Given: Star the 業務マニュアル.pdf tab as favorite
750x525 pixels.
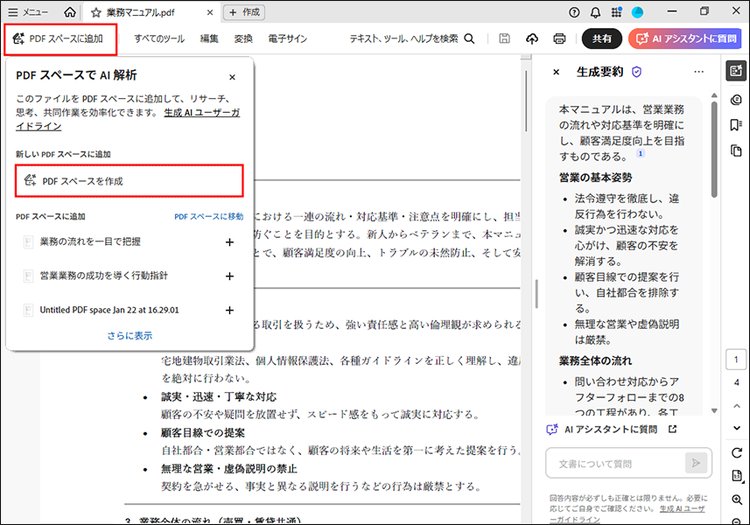Looking at the screenshot, I should coord(96,12).
